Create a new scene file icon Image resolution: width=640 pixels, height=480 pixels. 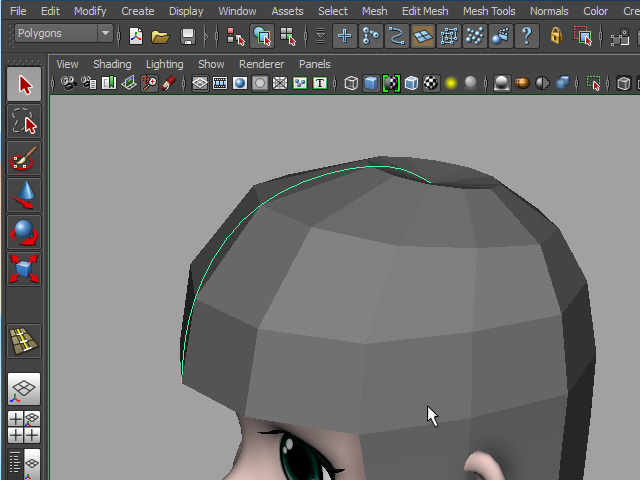(136, 36)
